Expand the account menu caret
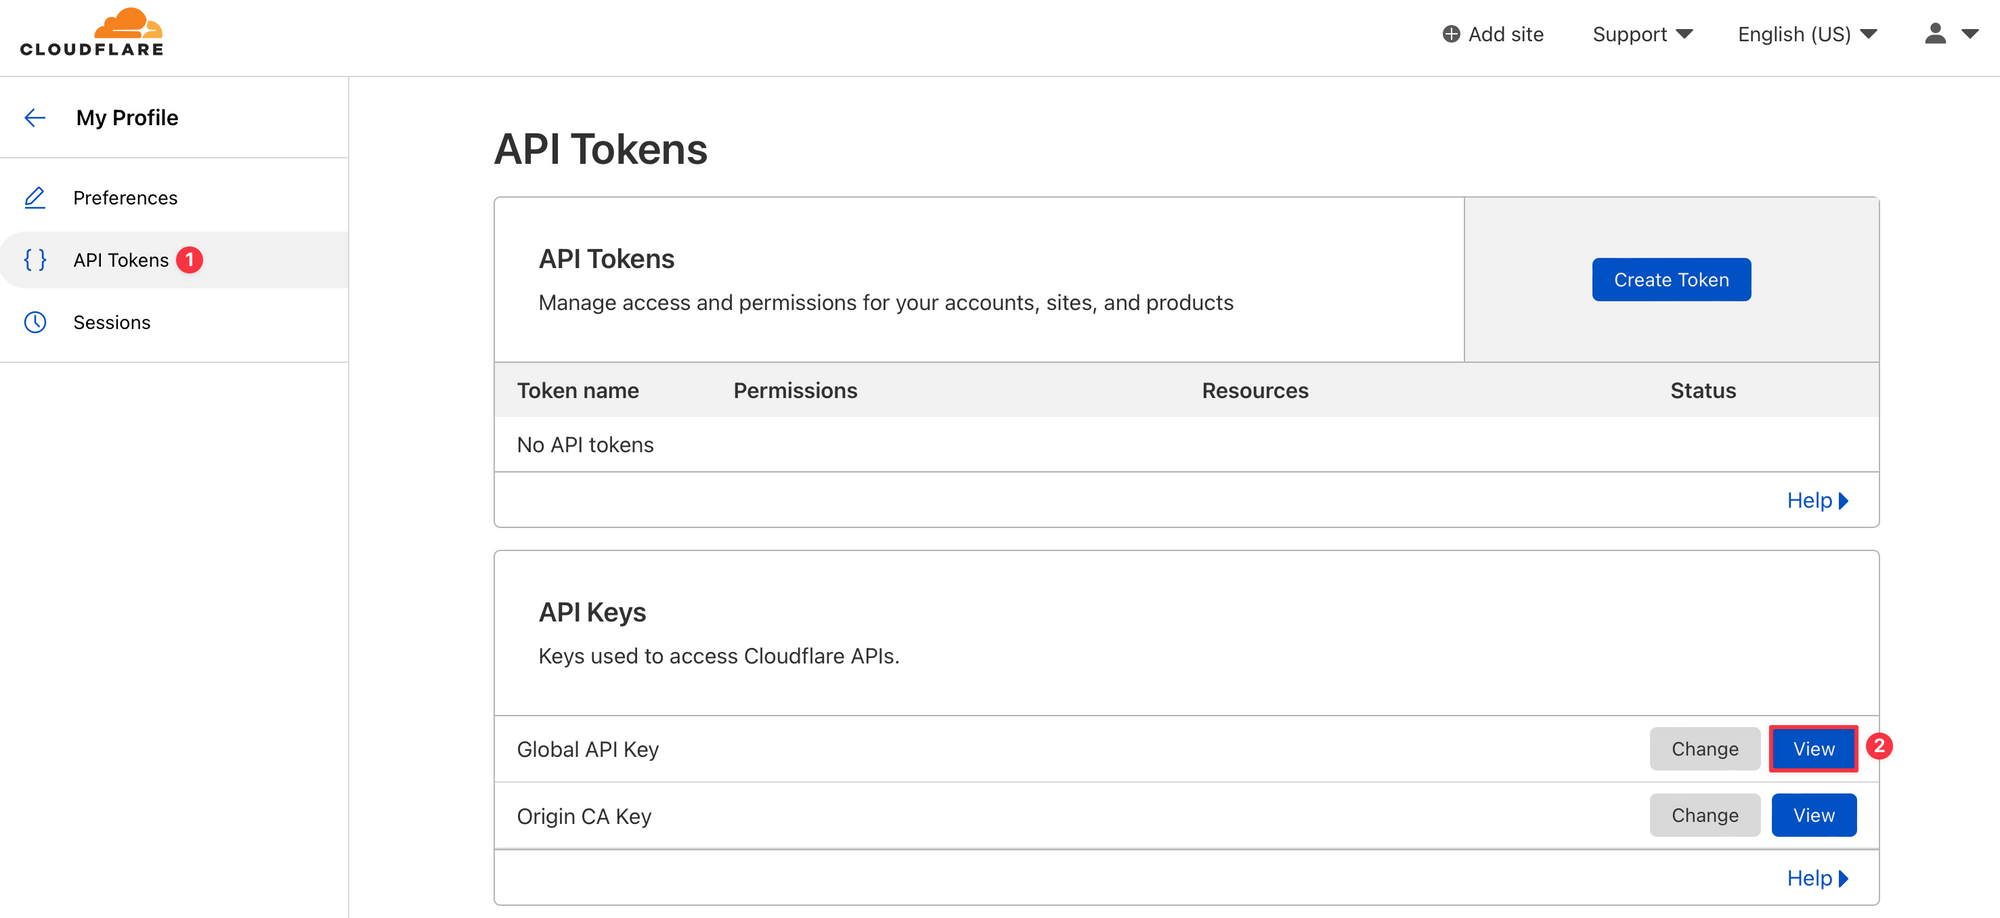Screen dimensions: 2000x918 pos(1970,34)
